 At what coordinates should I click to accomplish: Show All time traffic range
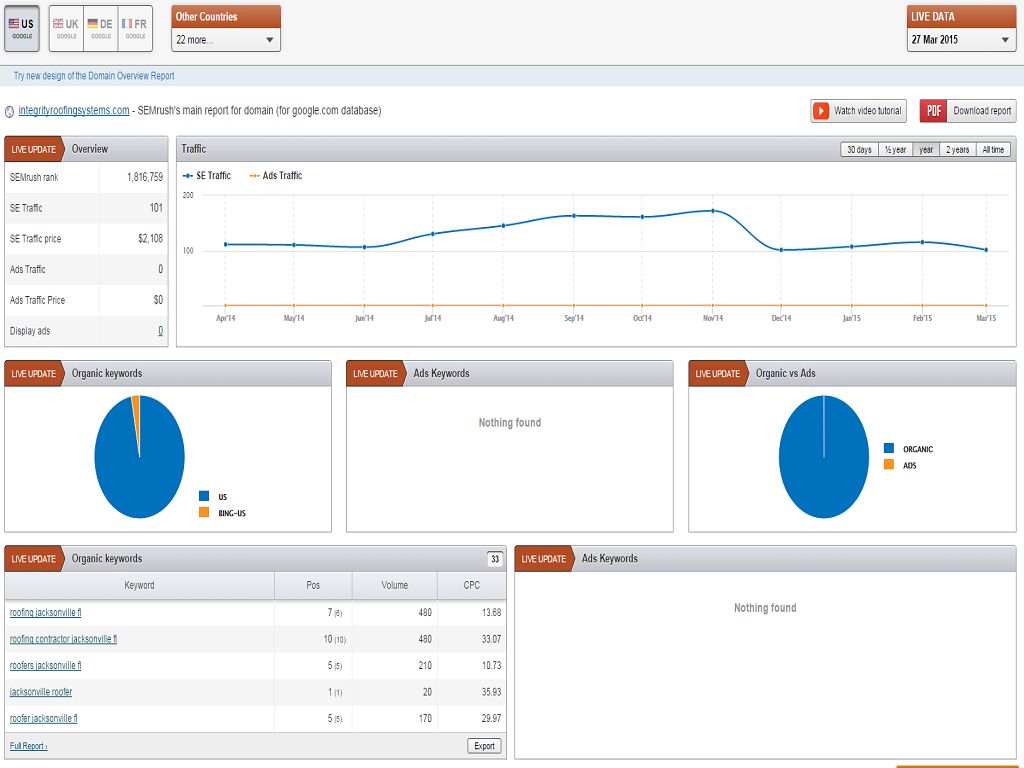point(993,150)
